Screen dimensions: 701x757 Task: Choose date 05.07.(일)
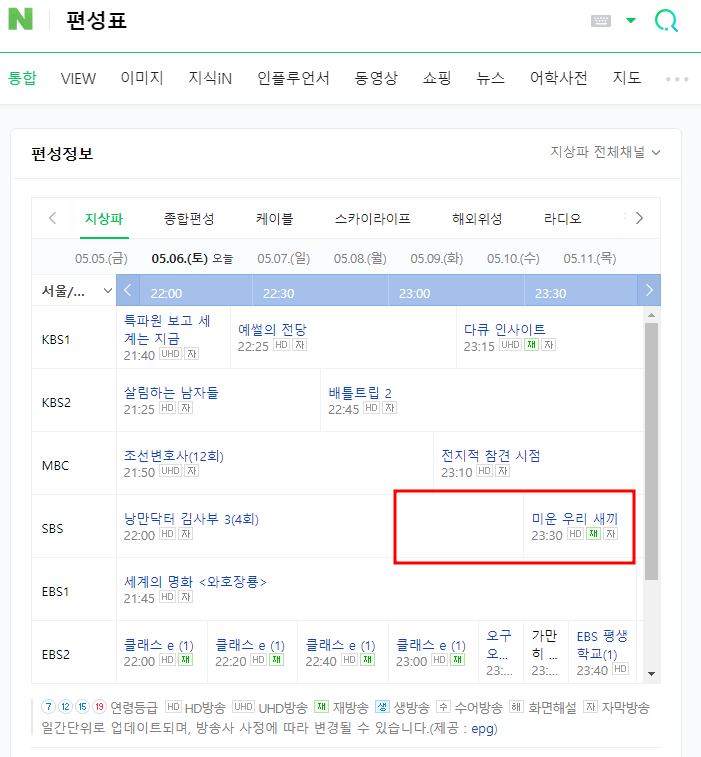point(283,259)
